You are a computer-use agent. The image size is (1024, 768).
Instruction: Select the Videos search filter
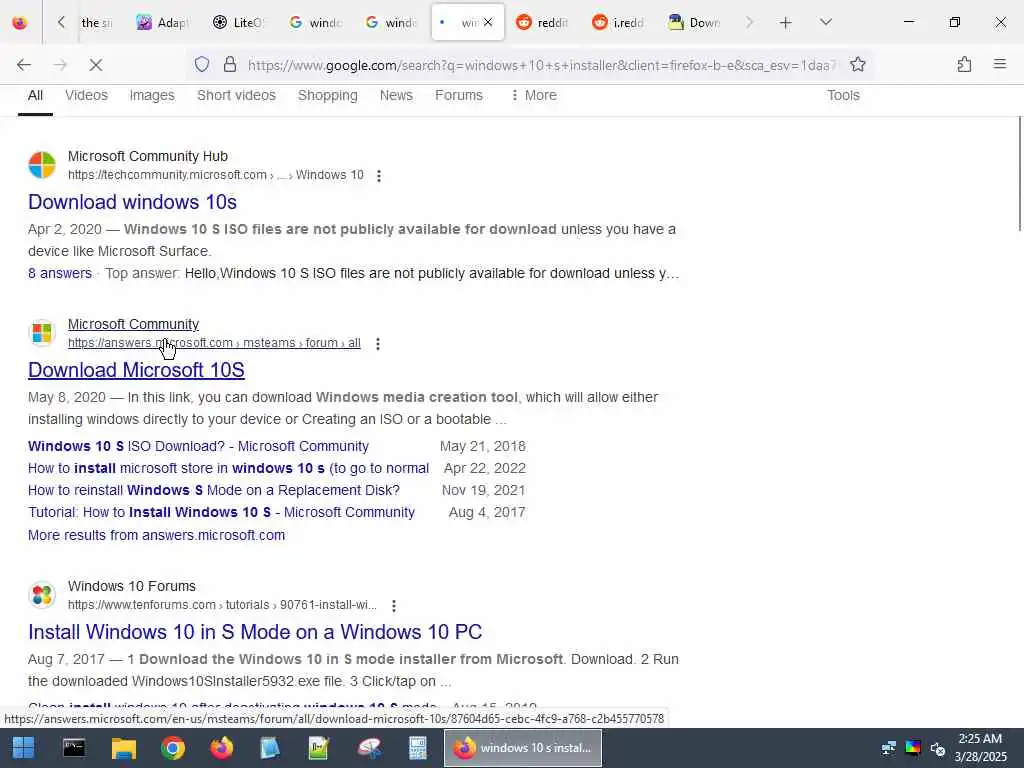coord(86,95)
